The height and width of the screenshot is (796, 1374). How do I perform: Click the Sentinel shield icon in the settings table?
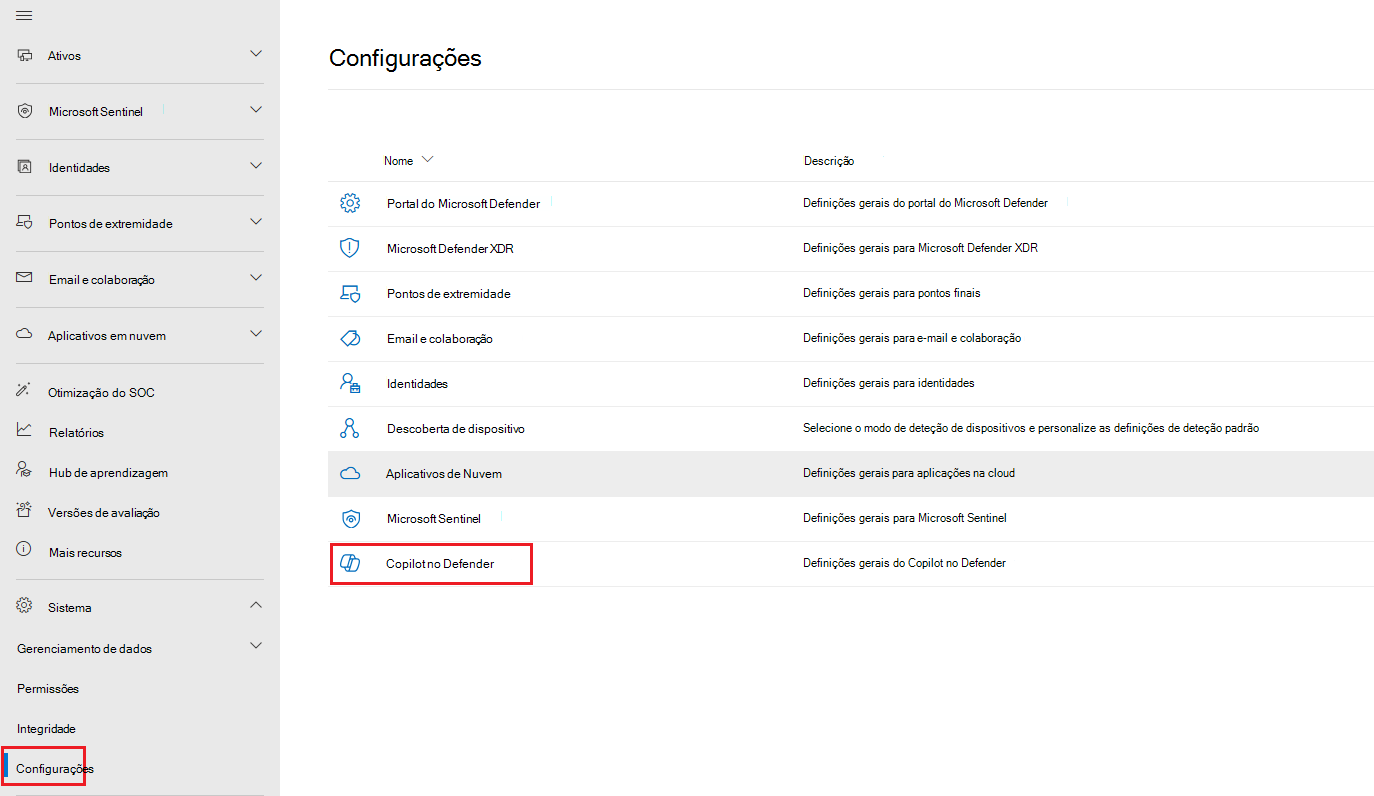350,518
